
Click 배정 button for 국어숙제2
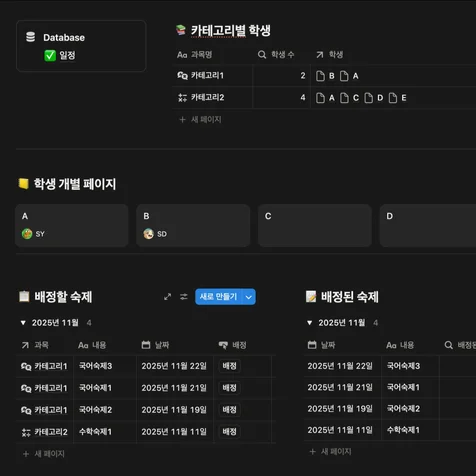229,410
